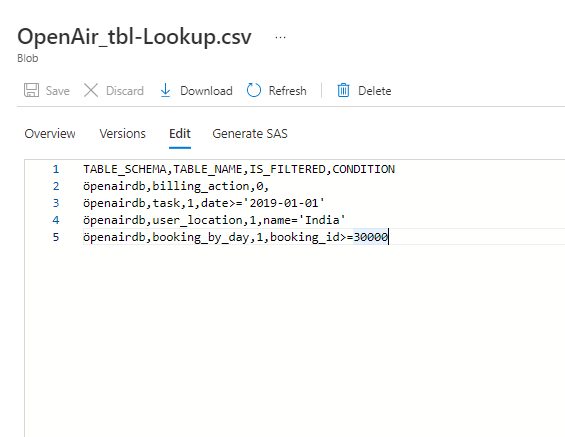Click the user_location line text
The height and width of the screenshot is (437, 565).
214,220
